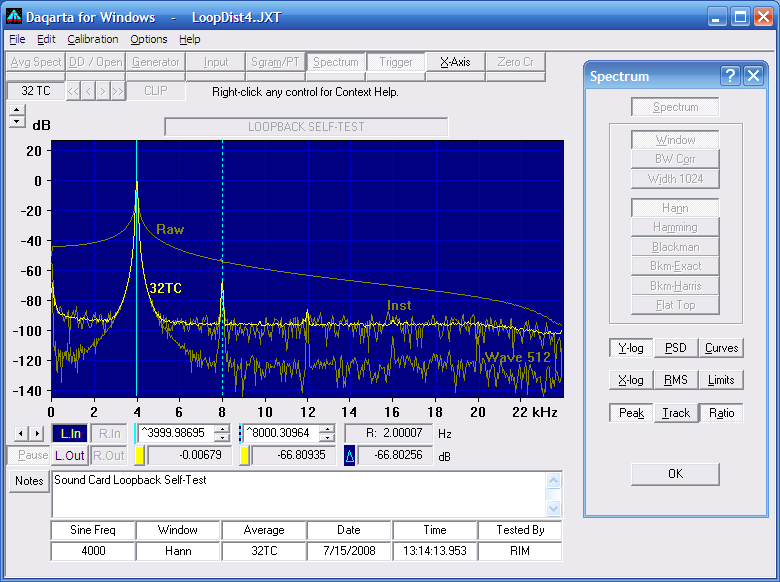
Task: Shift trace left with left arrow button
Action: tap(20, 433)
